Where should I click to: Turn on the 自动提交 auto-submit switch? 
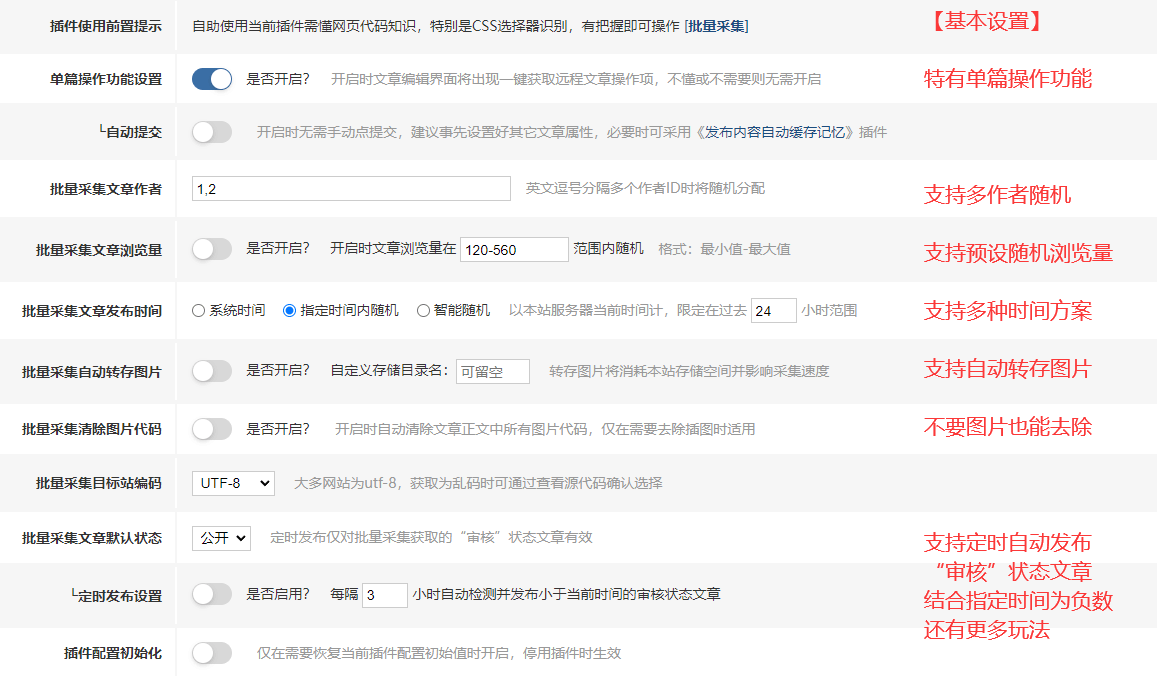click(x=211, y=131)
